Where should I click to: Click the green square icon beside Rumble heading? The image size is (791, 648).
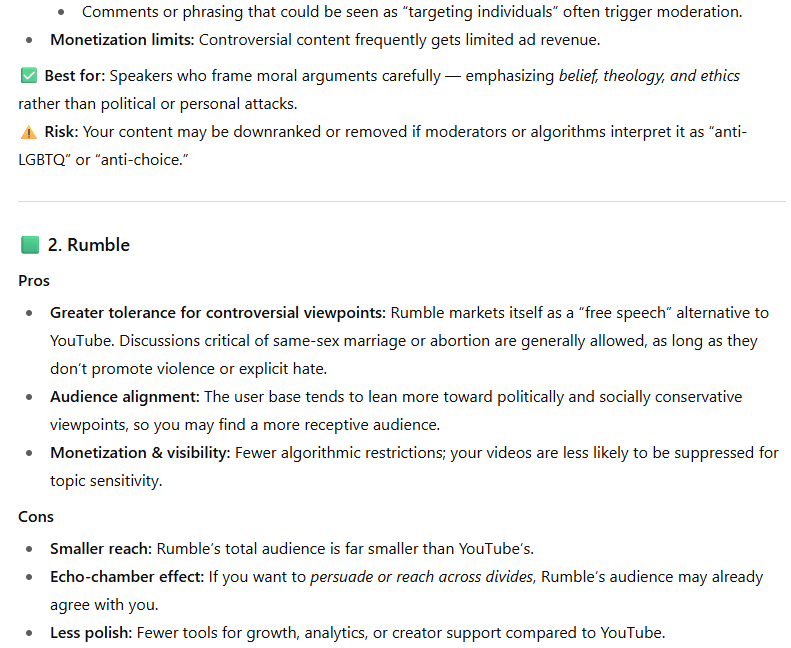point(30,245)
